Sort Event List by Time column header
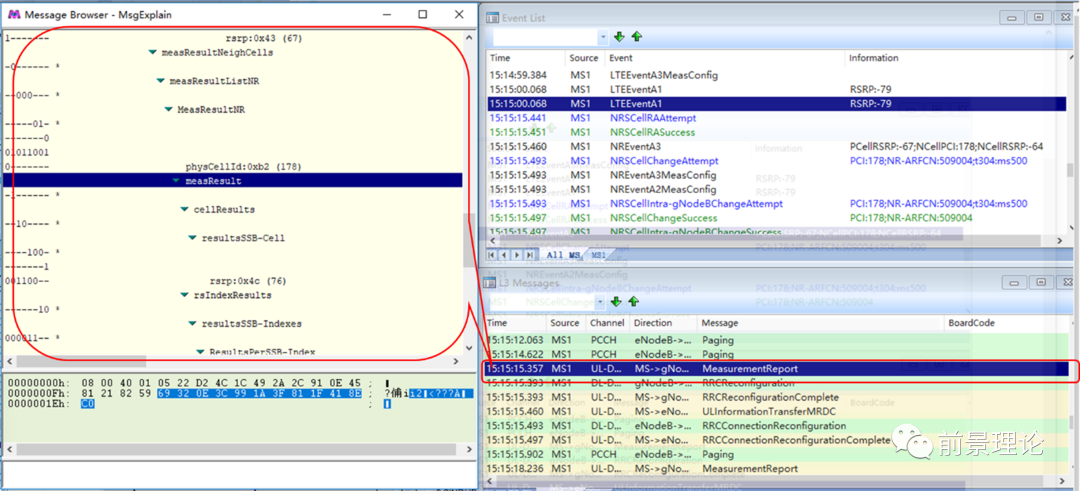1080x491 pixels. 526,58
